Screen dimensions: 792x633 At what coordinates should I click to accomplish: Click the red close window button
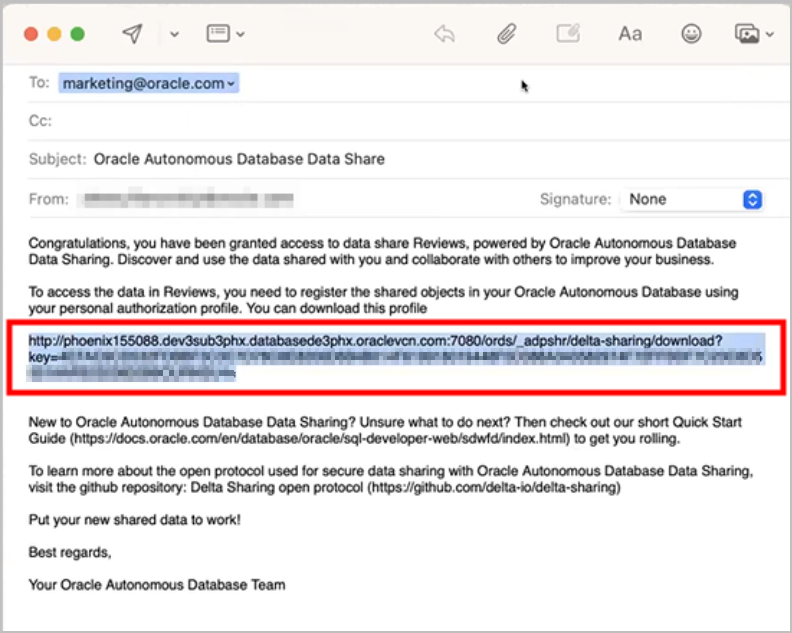(x=31, y=34)
